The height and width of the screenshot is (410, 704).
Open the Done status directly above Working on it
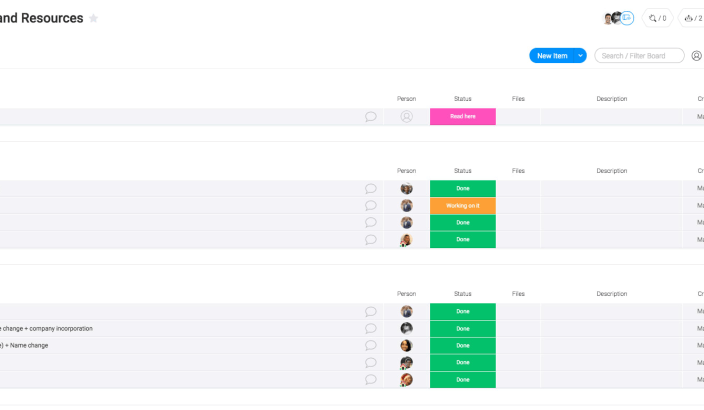462,189
